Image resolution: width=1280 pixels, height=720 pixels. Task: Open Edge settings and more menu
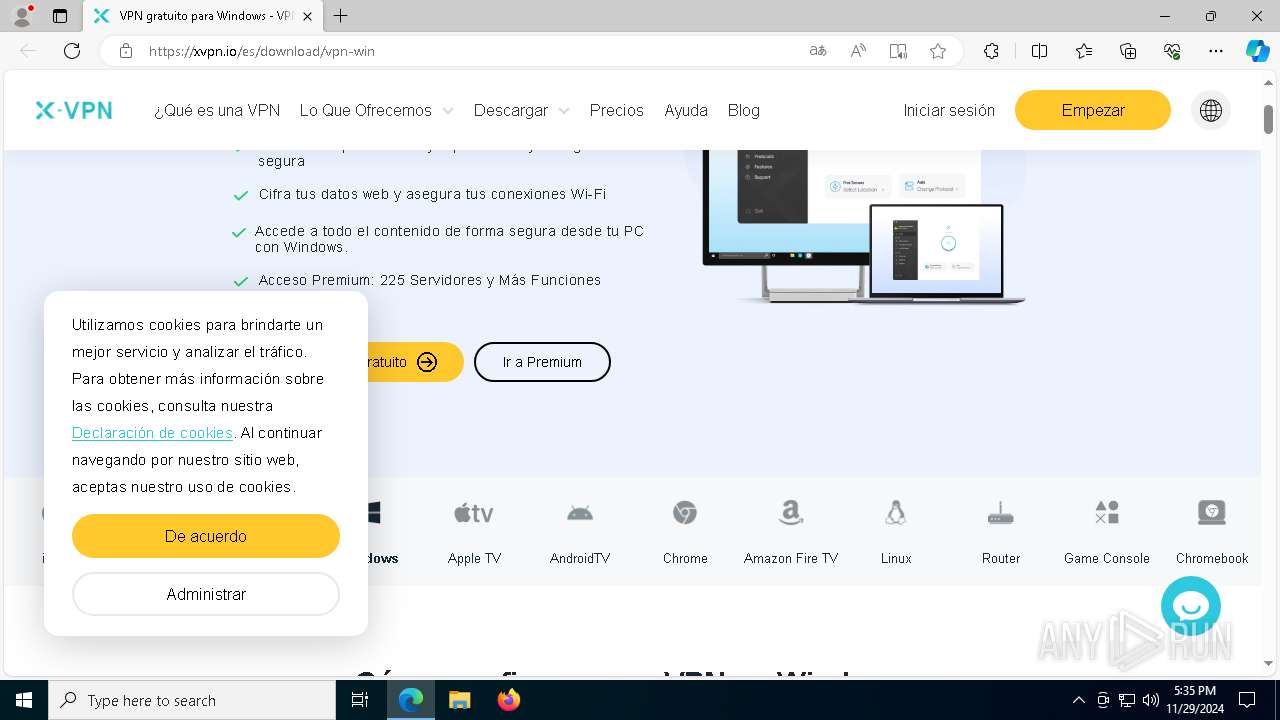click(x=1216, y=51)
